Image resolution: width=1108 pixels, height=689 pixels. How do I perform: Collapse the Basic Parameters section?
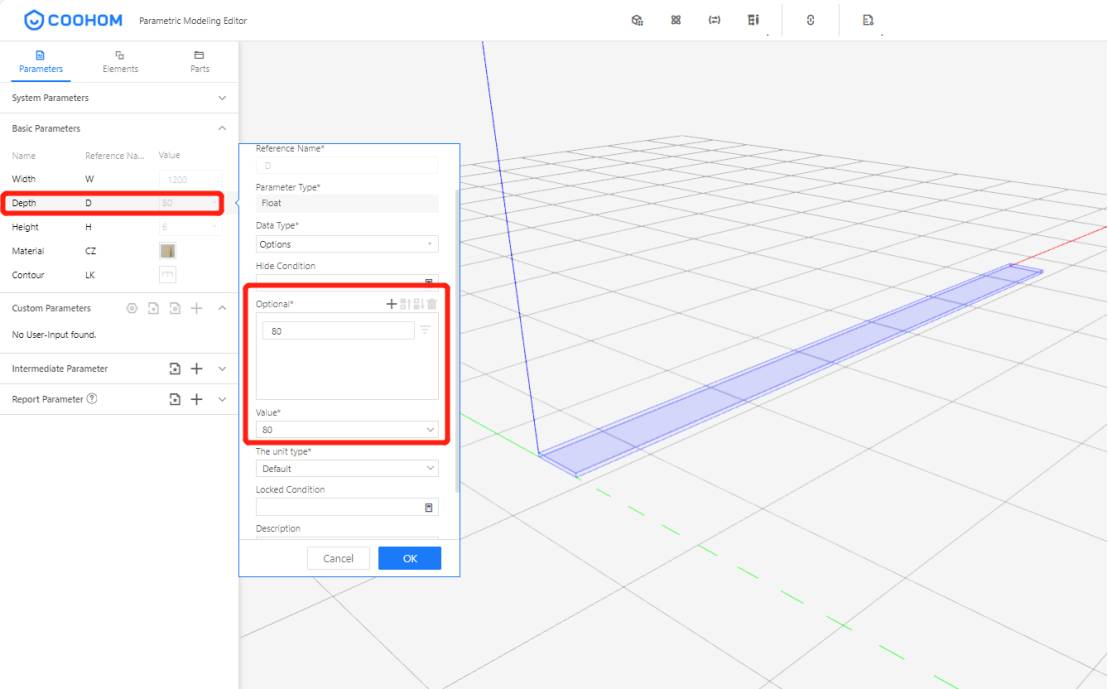point(222,128)
